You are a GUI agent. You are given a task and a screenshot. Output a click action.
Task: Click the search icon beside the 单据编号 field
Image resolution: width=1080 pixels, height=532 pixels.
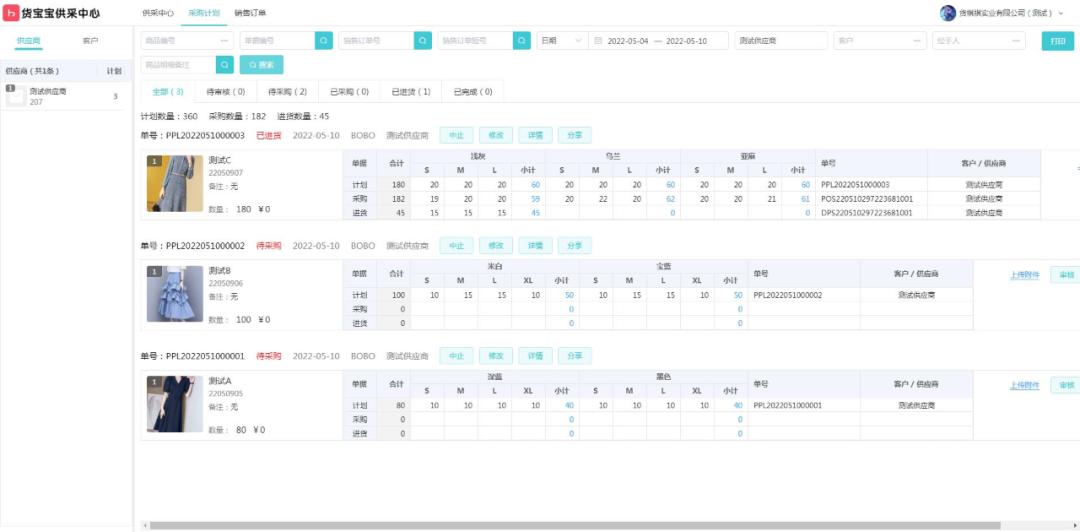coord(324,41)
